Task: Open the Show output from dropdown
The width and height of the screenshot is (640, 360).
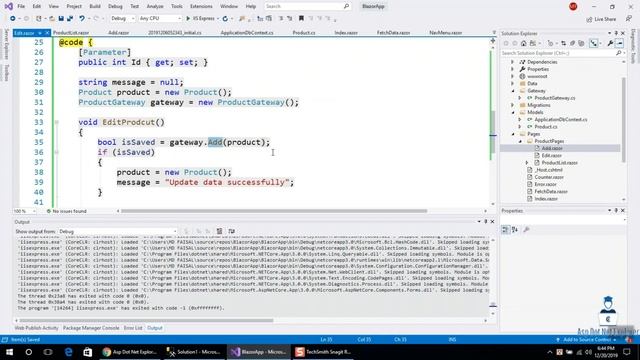Action: point(118,231)
